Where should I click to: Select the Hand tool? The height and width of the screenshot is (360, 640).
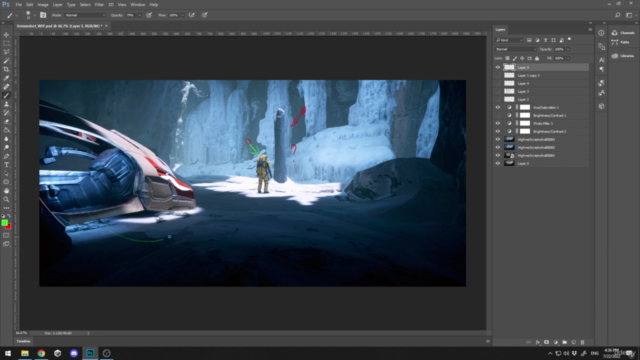[6, 191]
